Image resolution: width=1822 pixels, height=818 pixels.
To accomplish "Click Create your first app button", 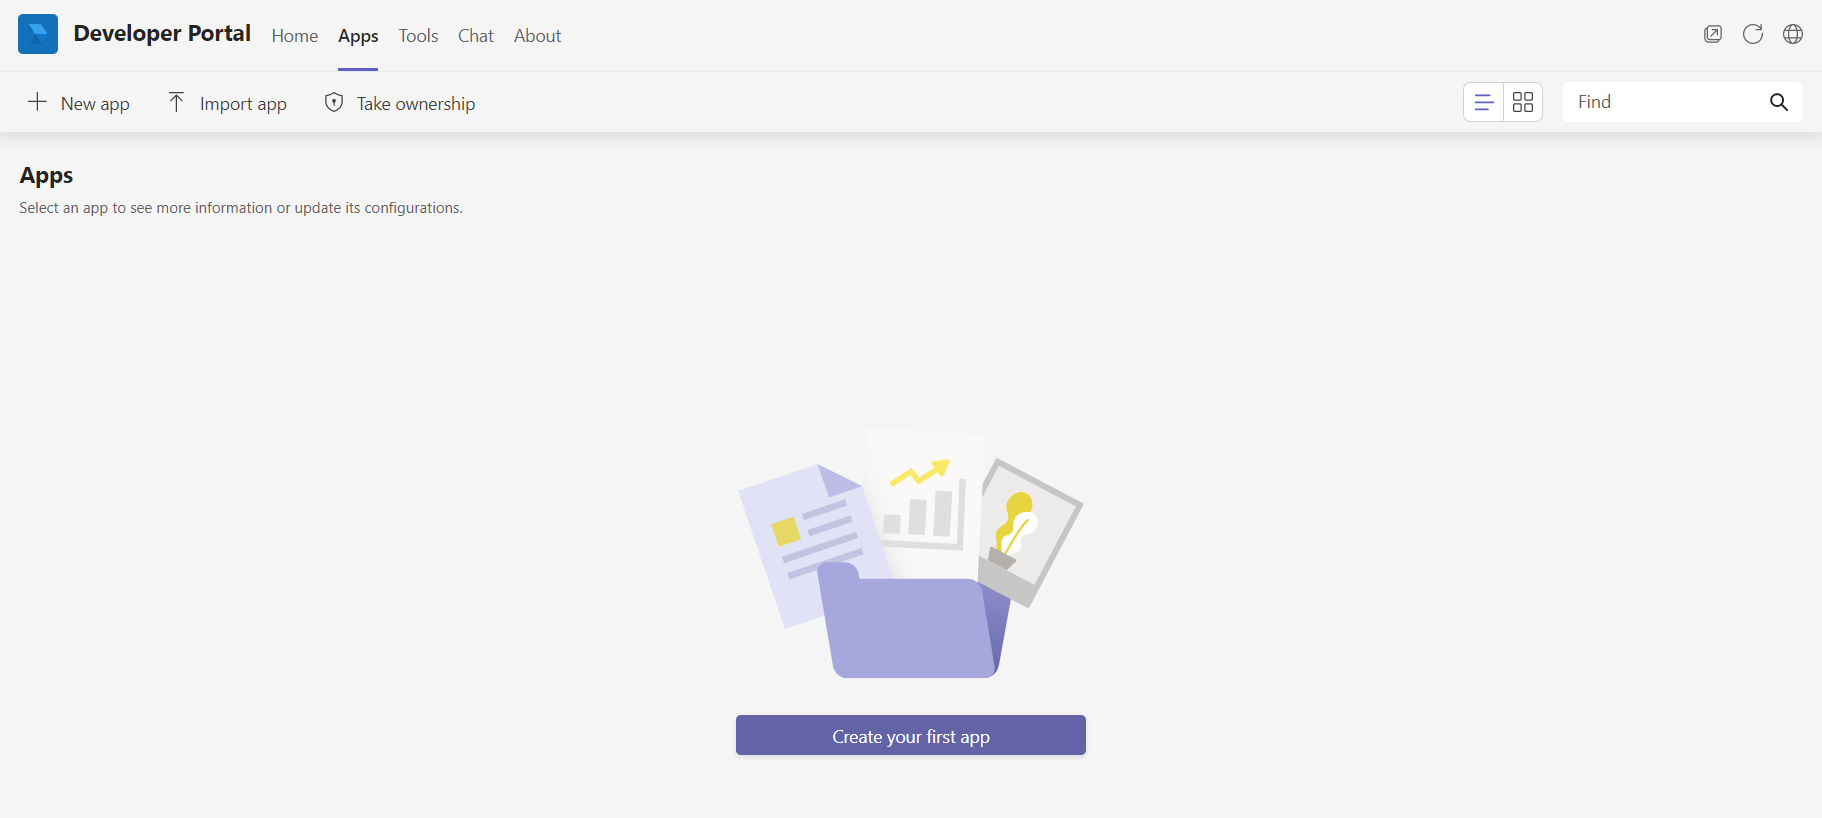I will coord(911,735).
